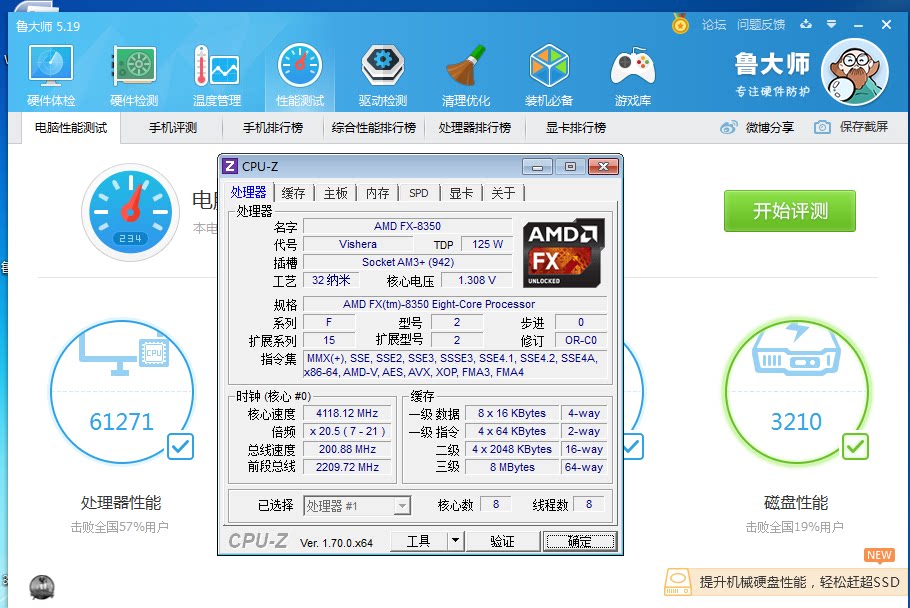Click the hard disk icon in bottom banner

click(x=678, y=581)
